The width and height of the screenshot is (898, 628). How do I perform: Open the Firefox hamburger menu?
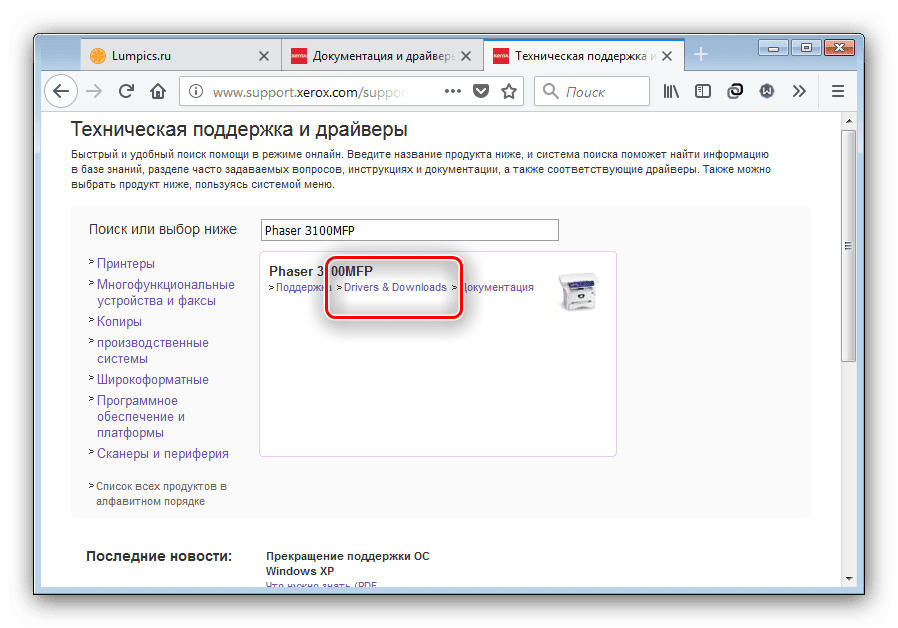(838, 91)
